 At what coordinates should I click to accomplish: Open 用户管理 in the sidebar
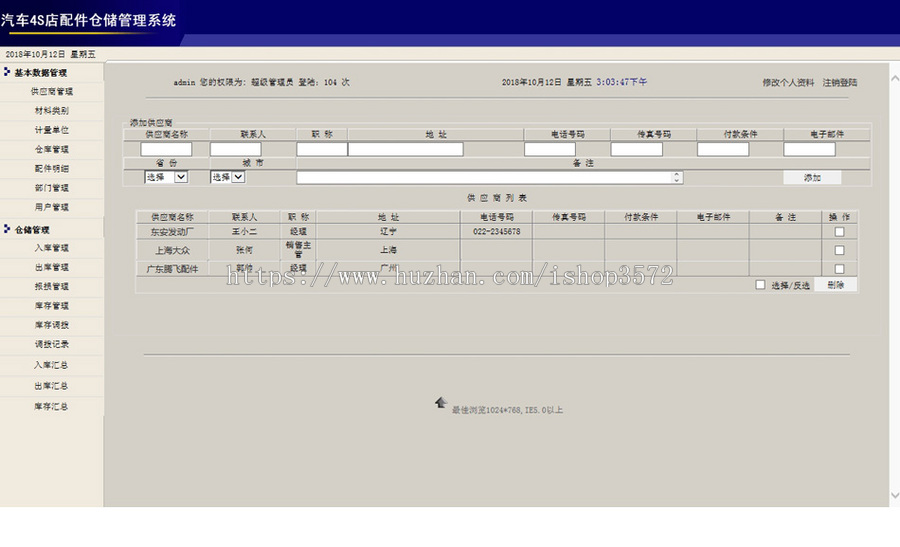pyautogui.click(x=52, y=207)
